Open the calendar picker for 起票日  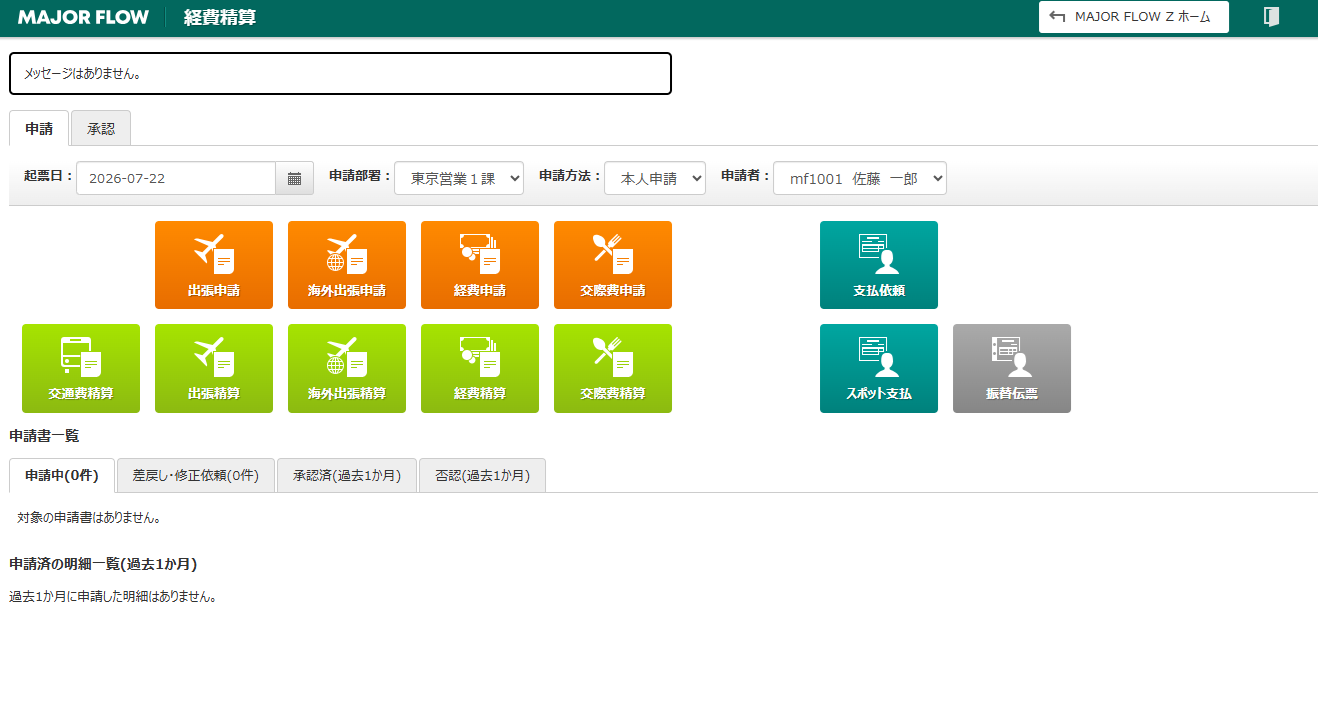(295, 178)
